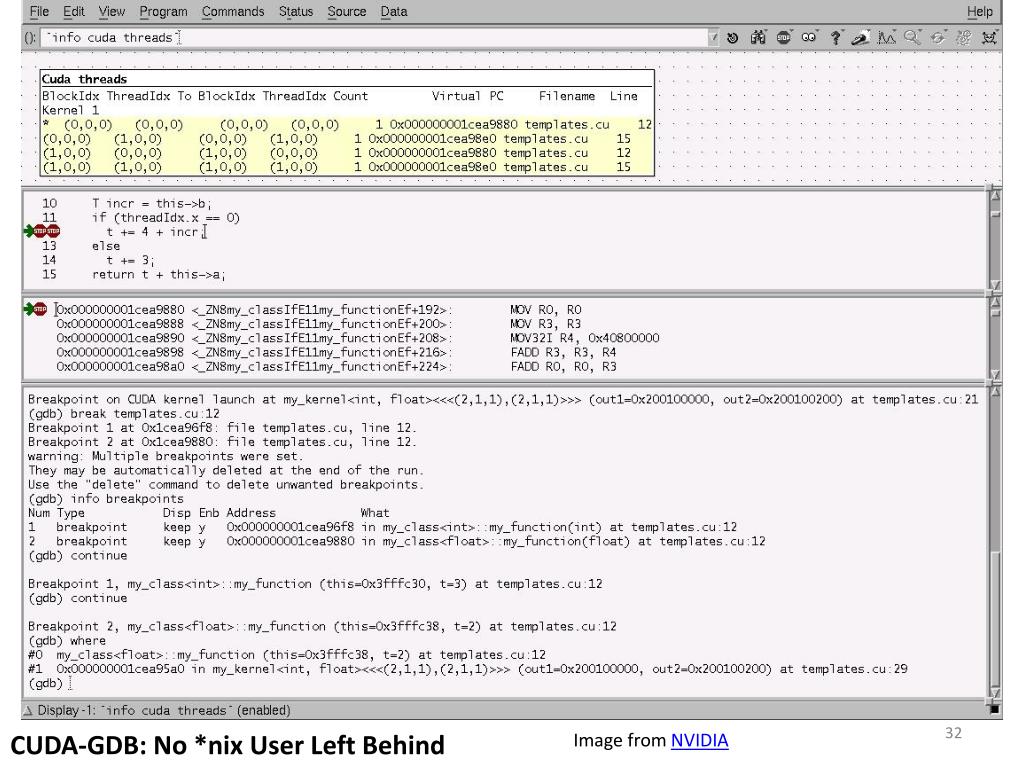Open the Program menu

tap(163, 12)
